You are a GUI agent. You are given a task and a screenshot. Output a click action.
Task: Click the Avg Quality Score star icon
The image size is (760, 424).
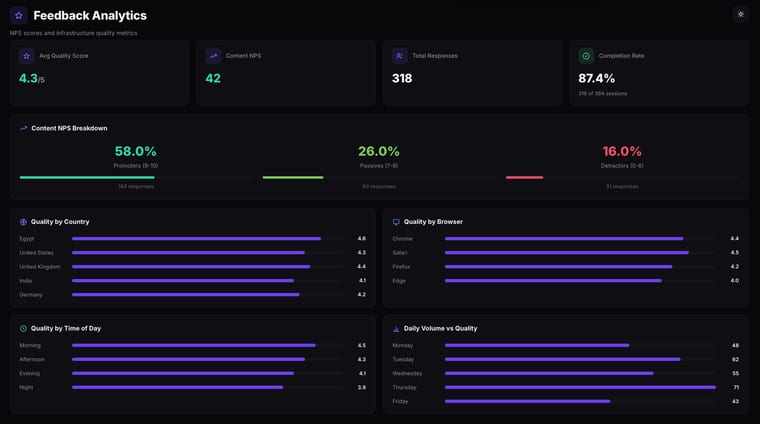click(x=27, y=56)
